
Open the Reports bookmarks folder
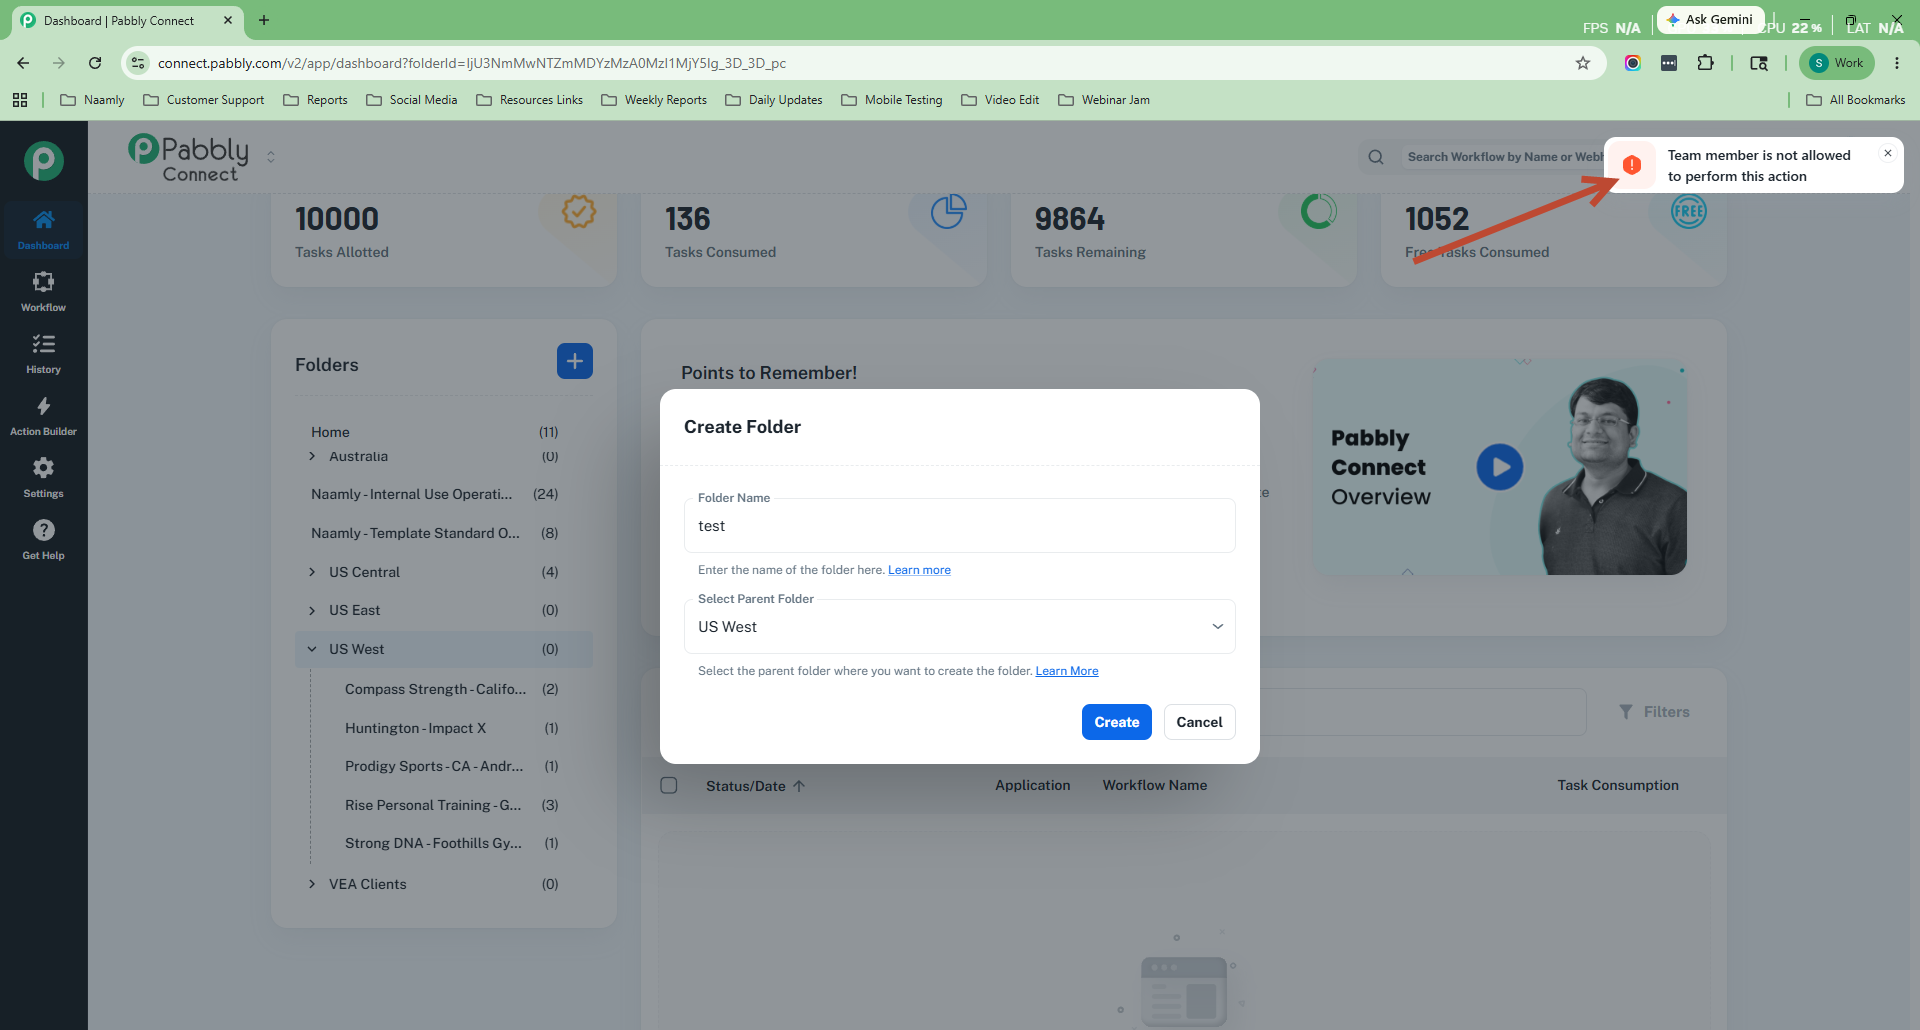point(315,100)
